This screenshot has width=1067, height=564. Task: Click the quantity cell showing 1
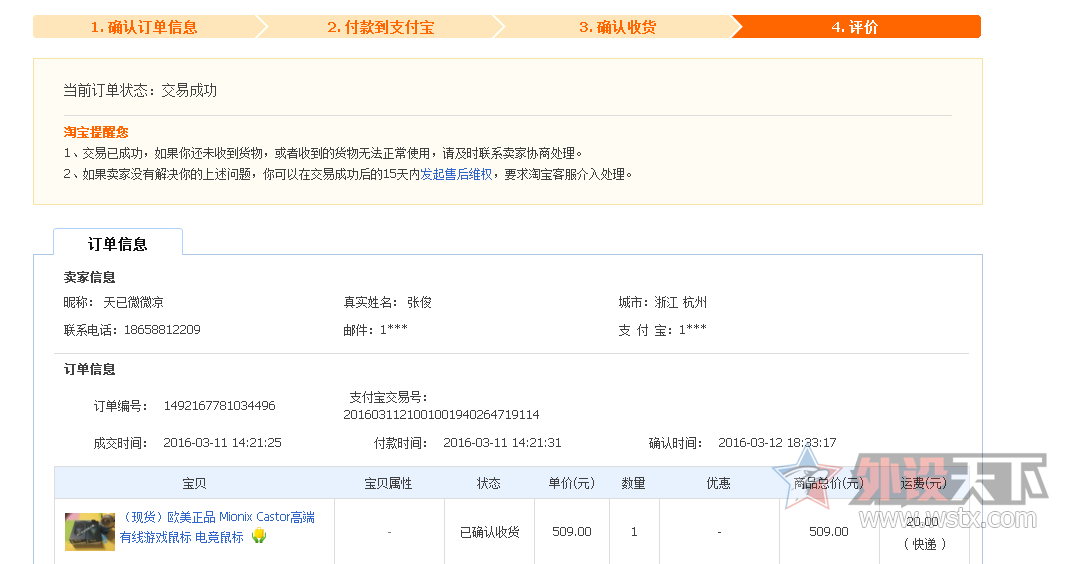coord(634,532)
